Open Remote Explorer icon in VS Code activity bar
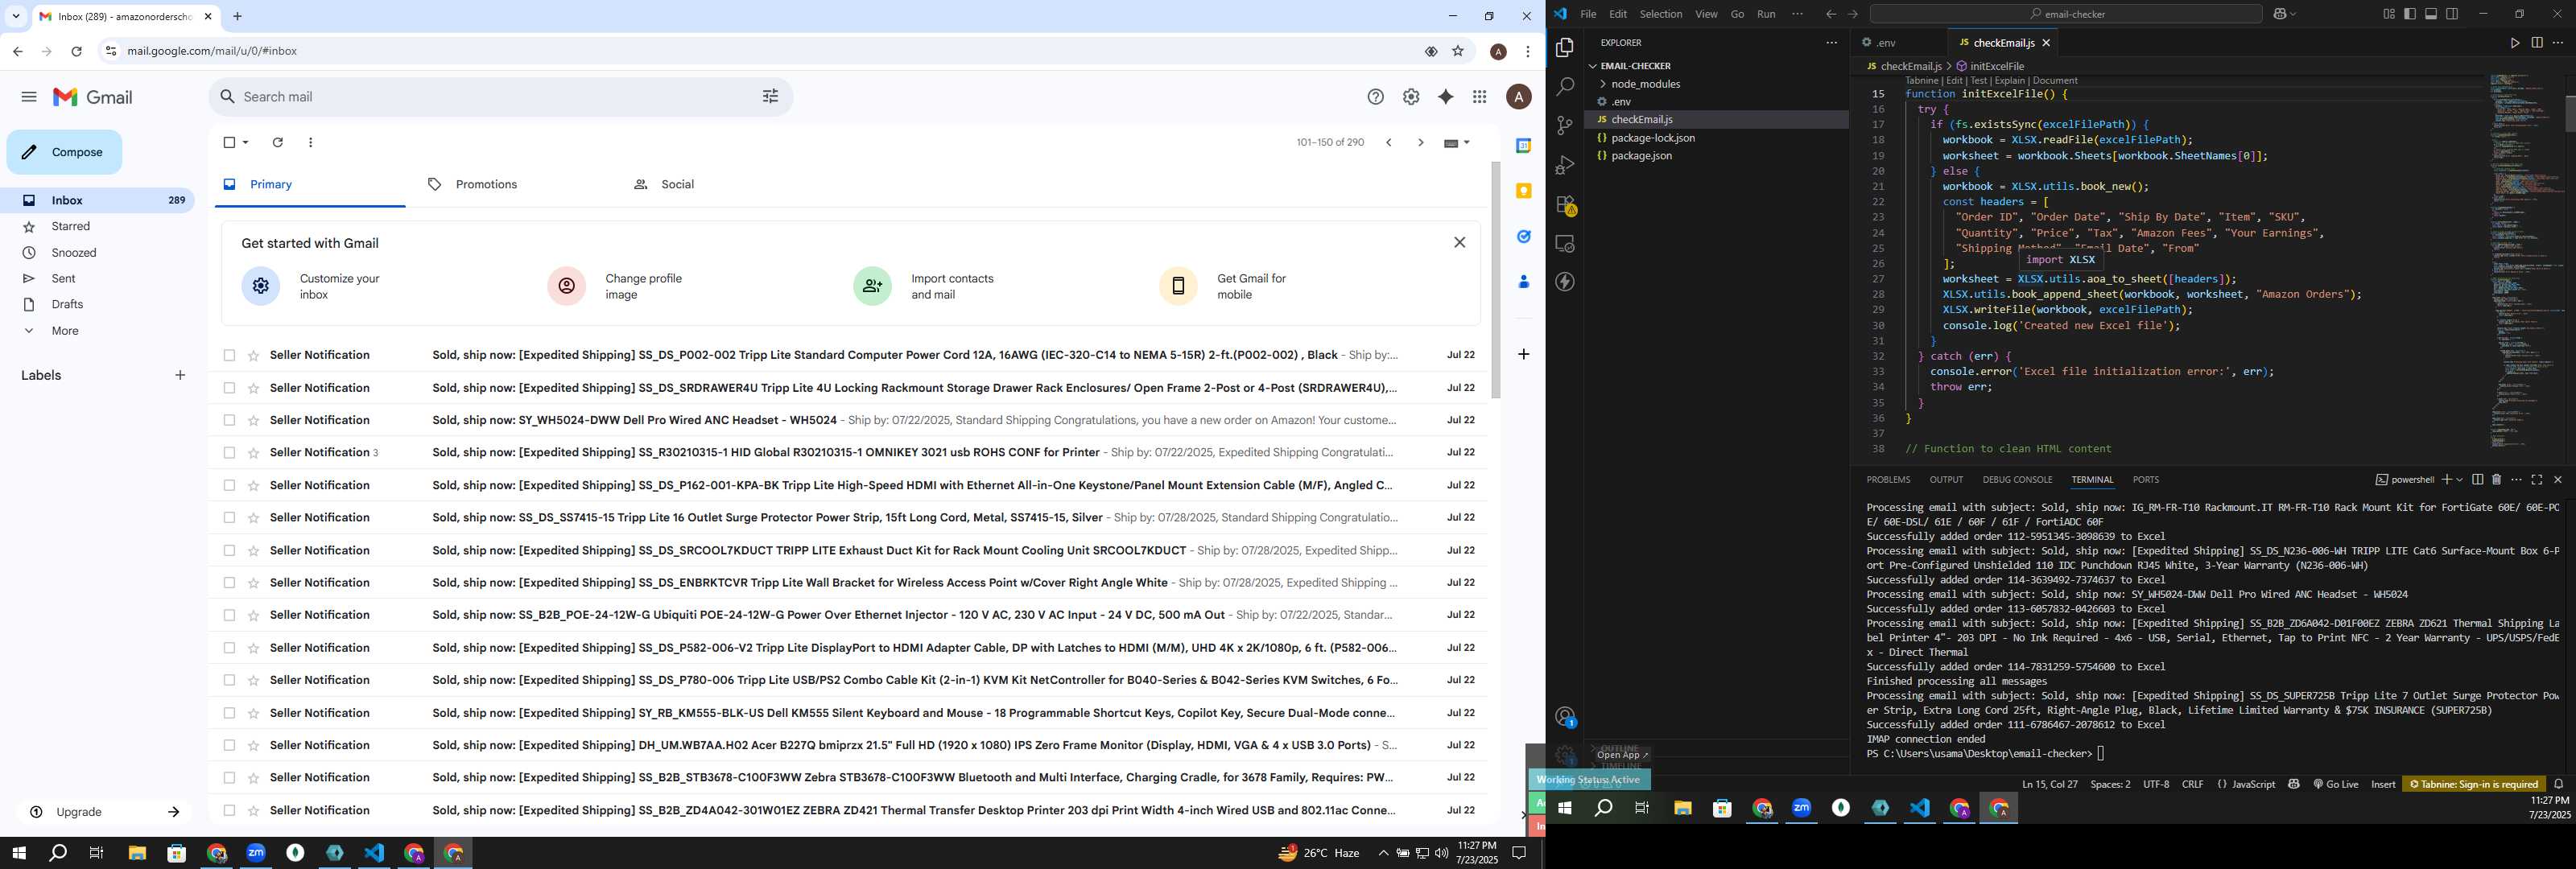This screenshot has width=2576, height=869. pyautogui.click(x=1565, y=244)
